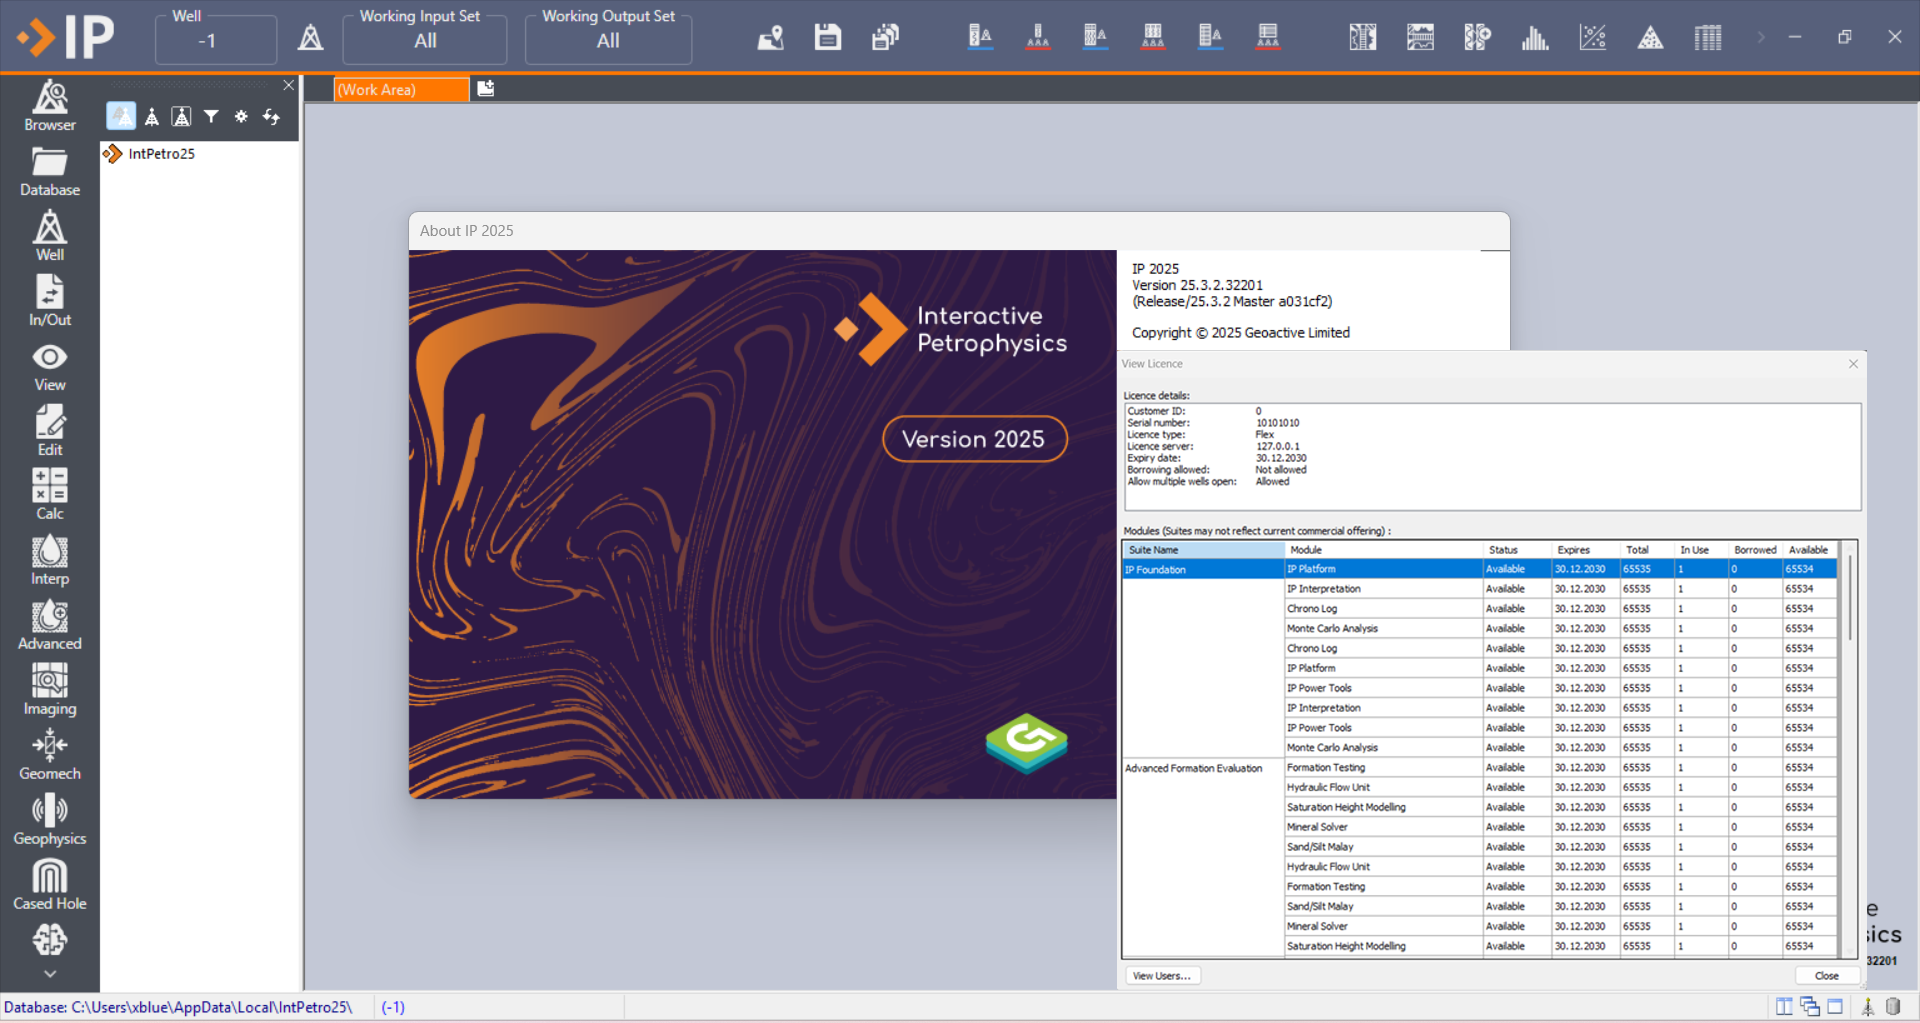Viewport: 1920px width, 1023px height.
Task: Open the Edit sidebar menu
Action: click(x=50, y=431)
